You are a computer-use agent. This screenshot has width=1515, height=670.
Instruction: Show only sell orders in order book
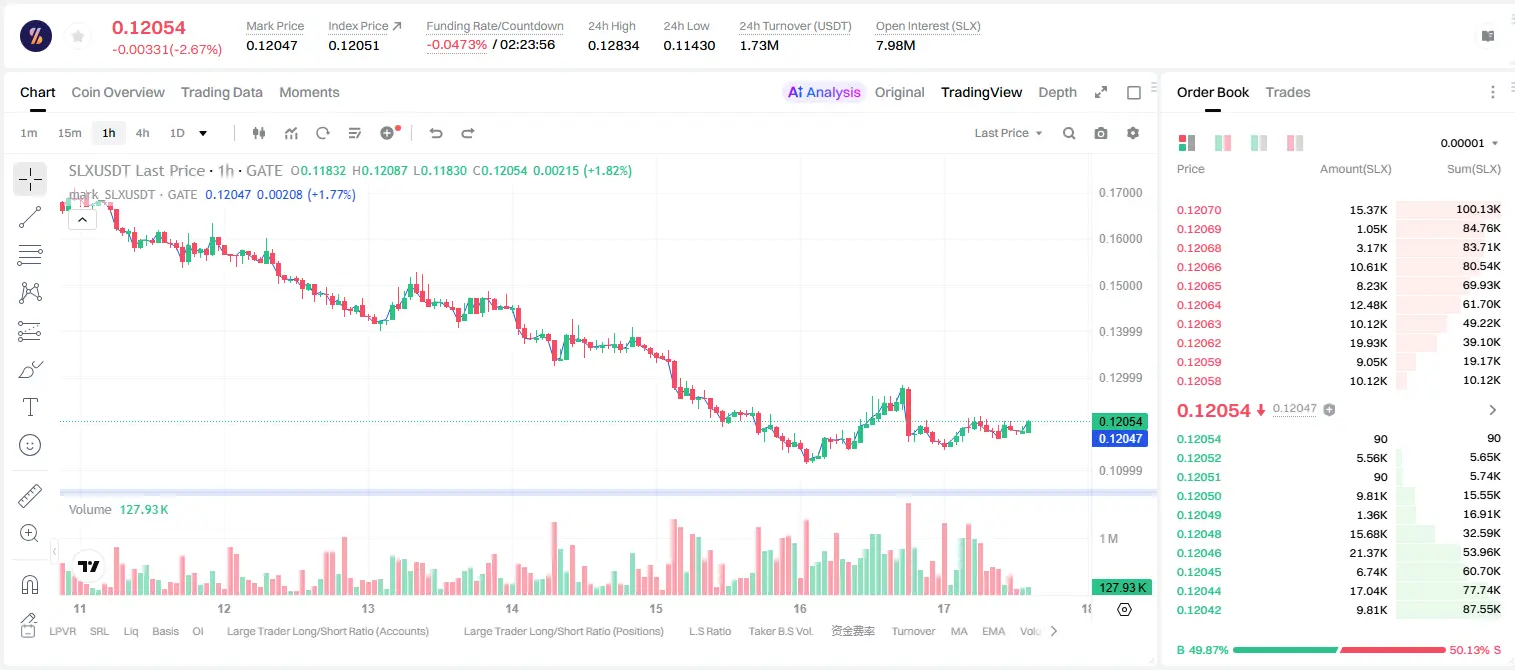(x=1295, y=143)
